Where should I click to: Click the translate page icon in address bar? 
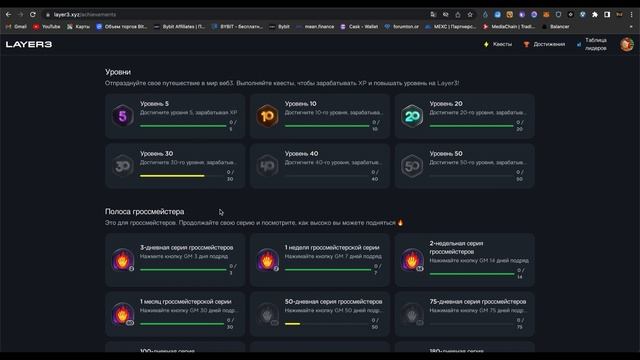433,14
